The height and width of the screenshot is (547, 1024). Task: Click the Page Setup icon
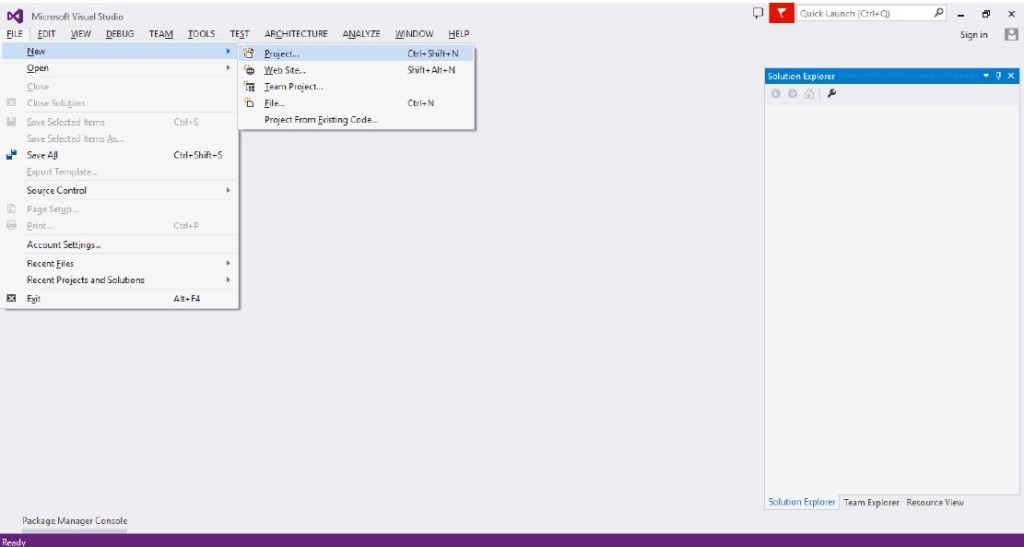click(11, 209)
